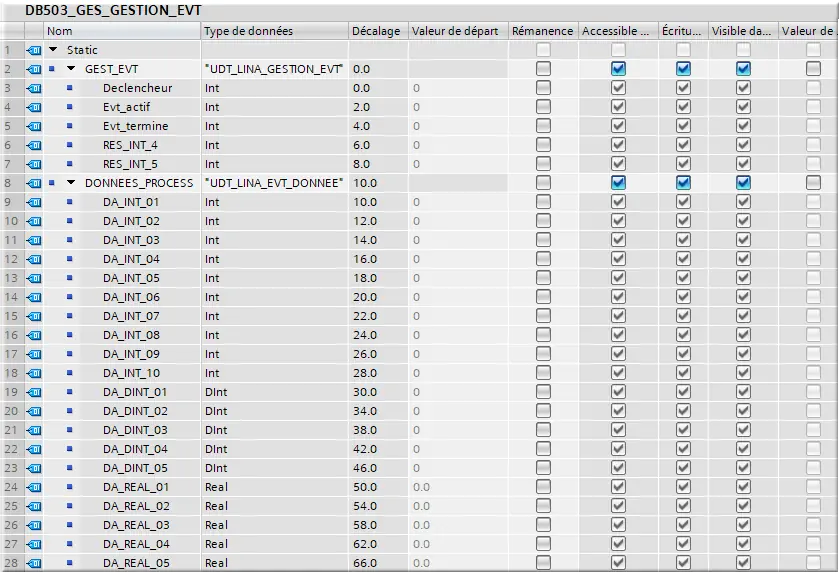Click the Visible da... column header

pos(743,31)
